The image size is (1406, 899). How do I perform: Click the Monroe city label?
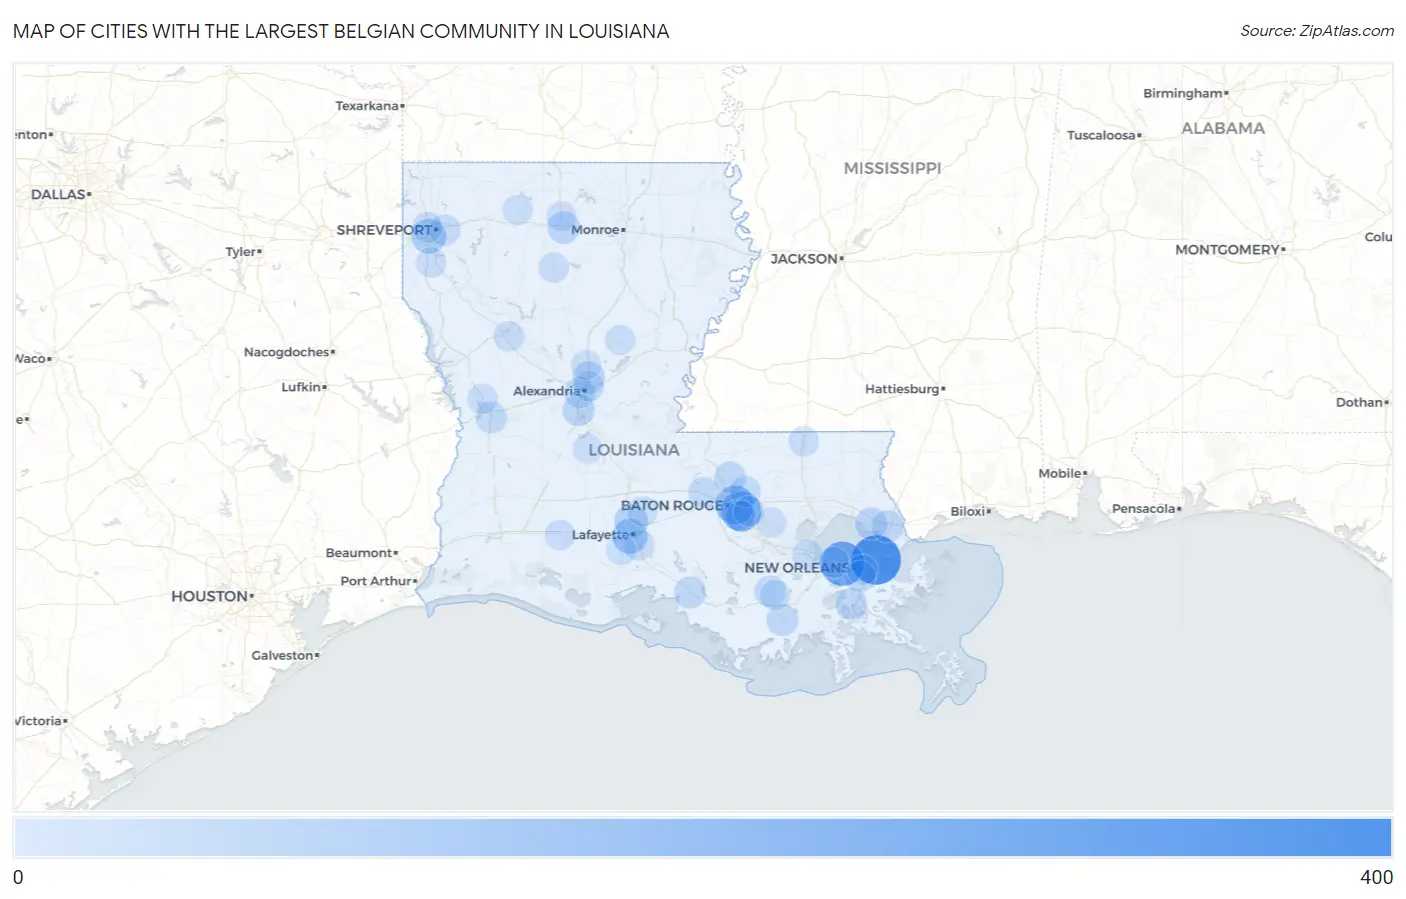[595, 230]
